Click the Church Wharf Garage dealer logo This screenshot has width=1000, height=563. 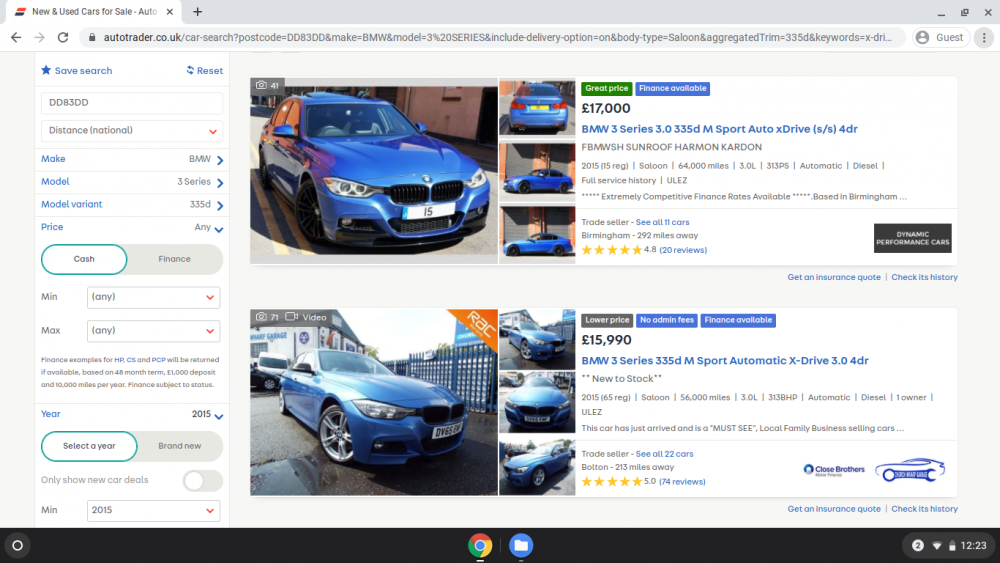point(909,471)
